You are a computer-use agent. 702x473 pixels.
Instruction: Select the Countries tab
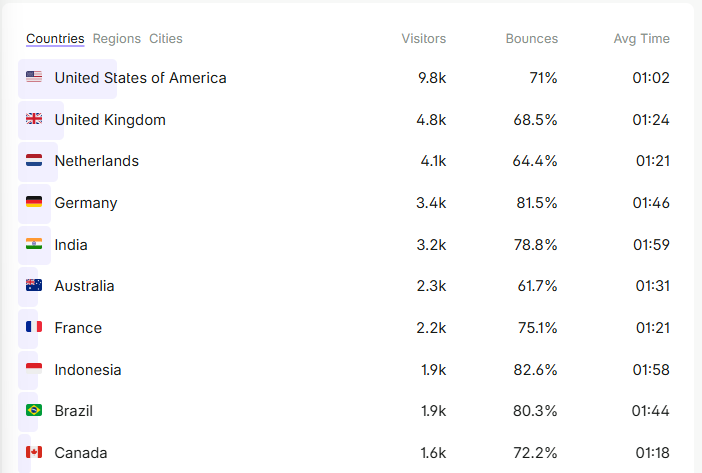click(55, 39)
